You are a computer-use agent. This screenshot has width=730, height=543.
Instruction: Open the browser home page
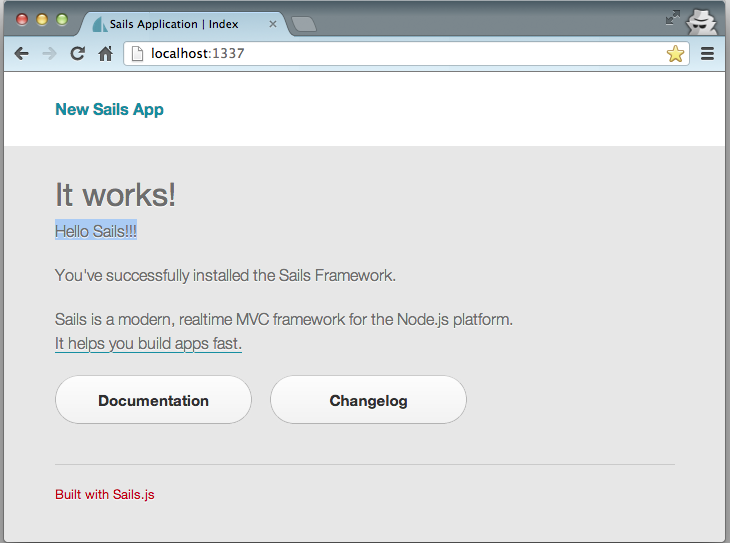(105, 54)
